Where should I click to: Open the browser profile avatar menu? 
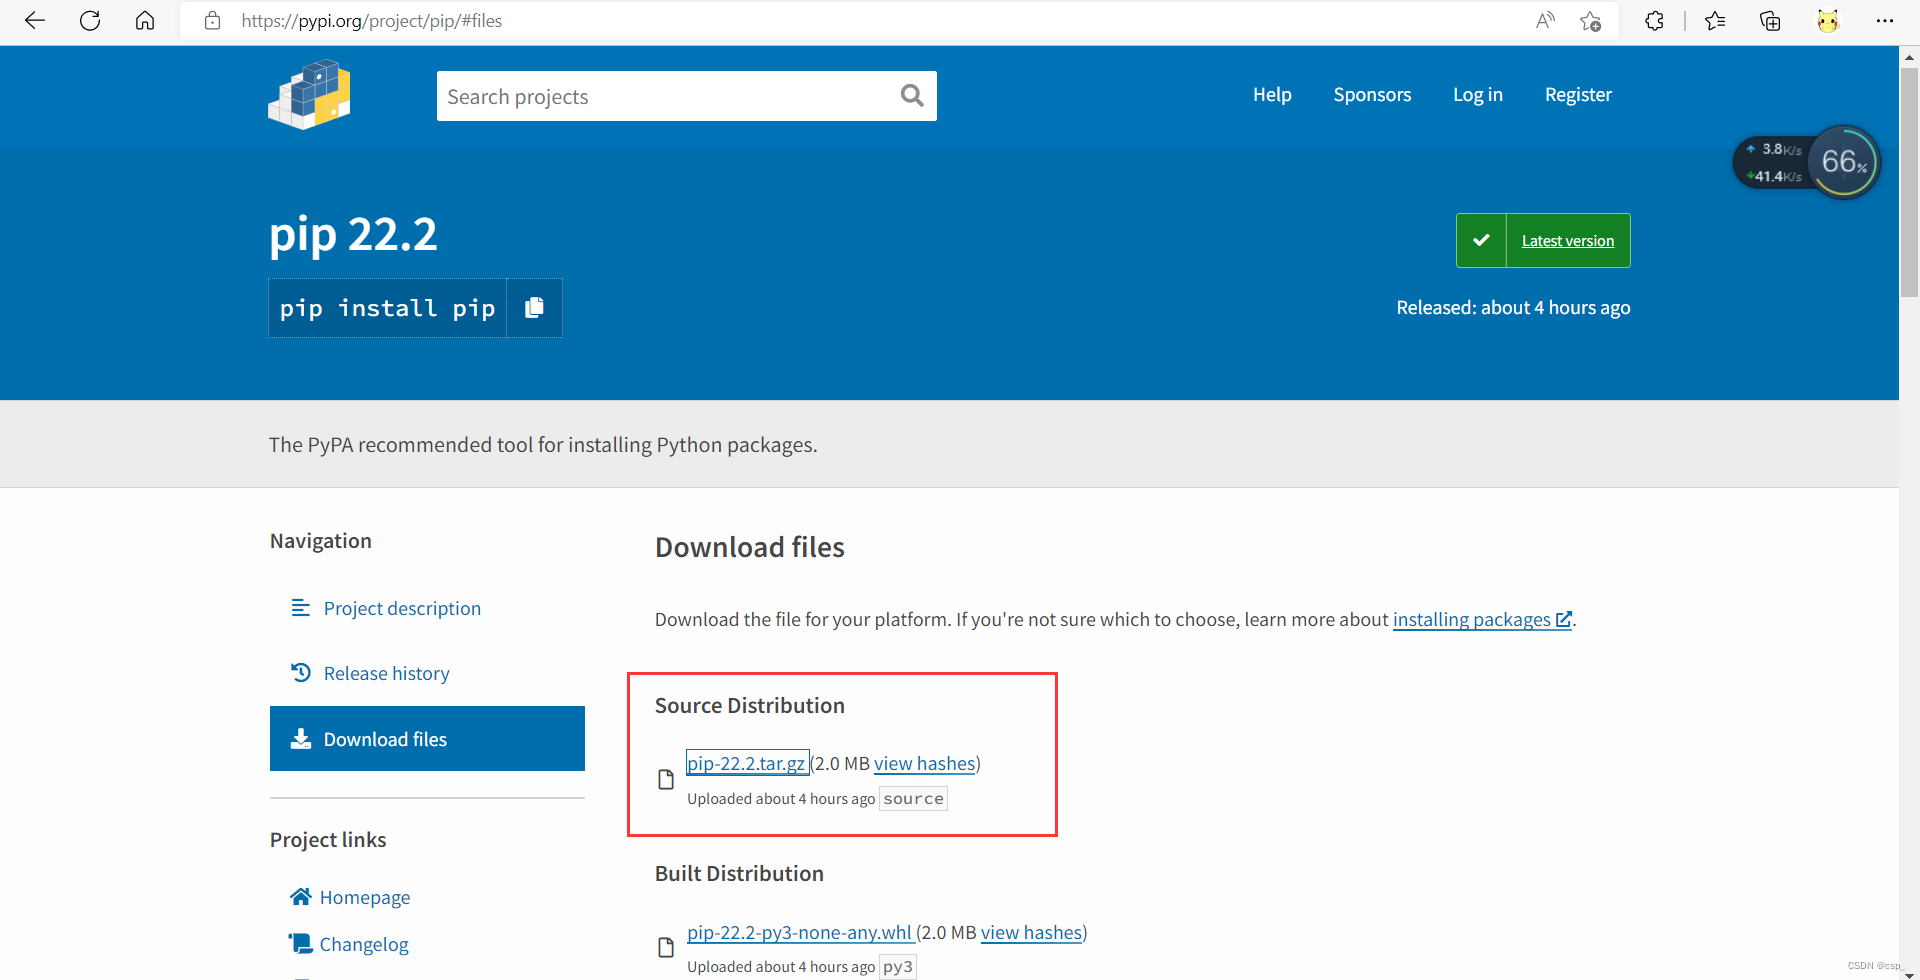1828,20
